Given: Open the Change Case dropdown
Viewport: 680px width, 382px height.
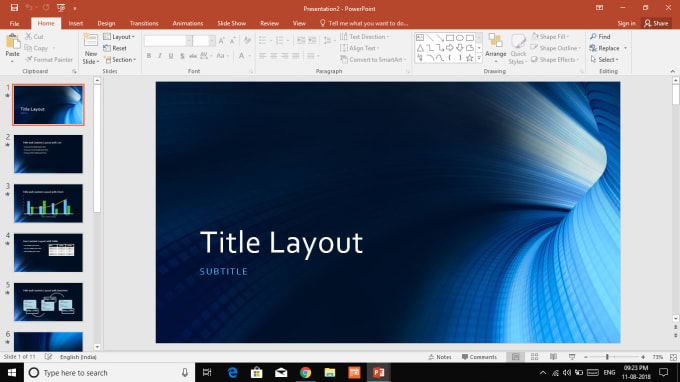Looking at the screenshot, I should pyautogui.click(x=222, y=56).
